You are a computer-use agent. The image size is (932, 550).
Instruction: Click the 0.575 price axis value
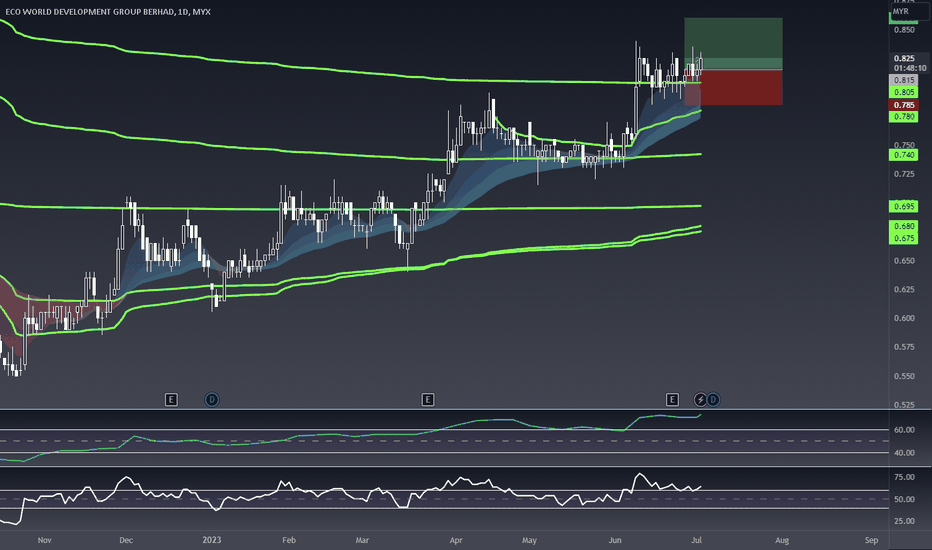point(904,347)
